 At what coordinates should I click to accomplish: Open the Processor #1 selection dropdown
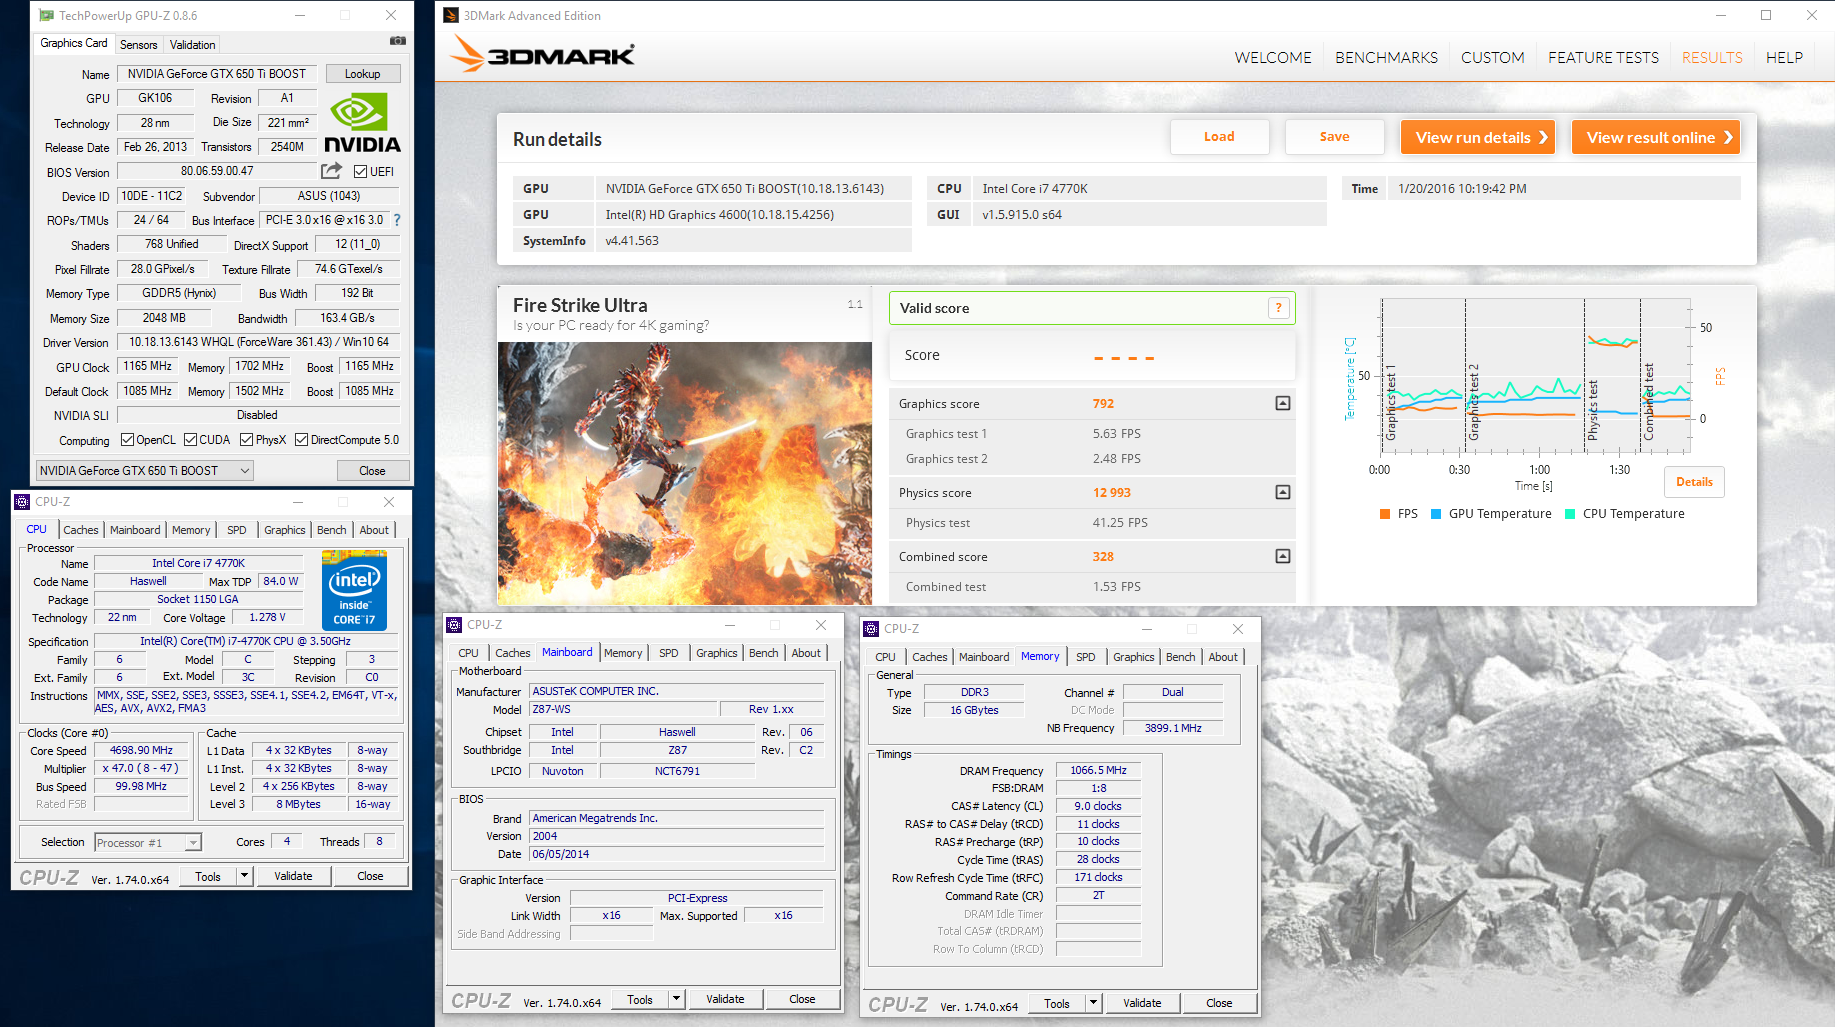[148, 843]
